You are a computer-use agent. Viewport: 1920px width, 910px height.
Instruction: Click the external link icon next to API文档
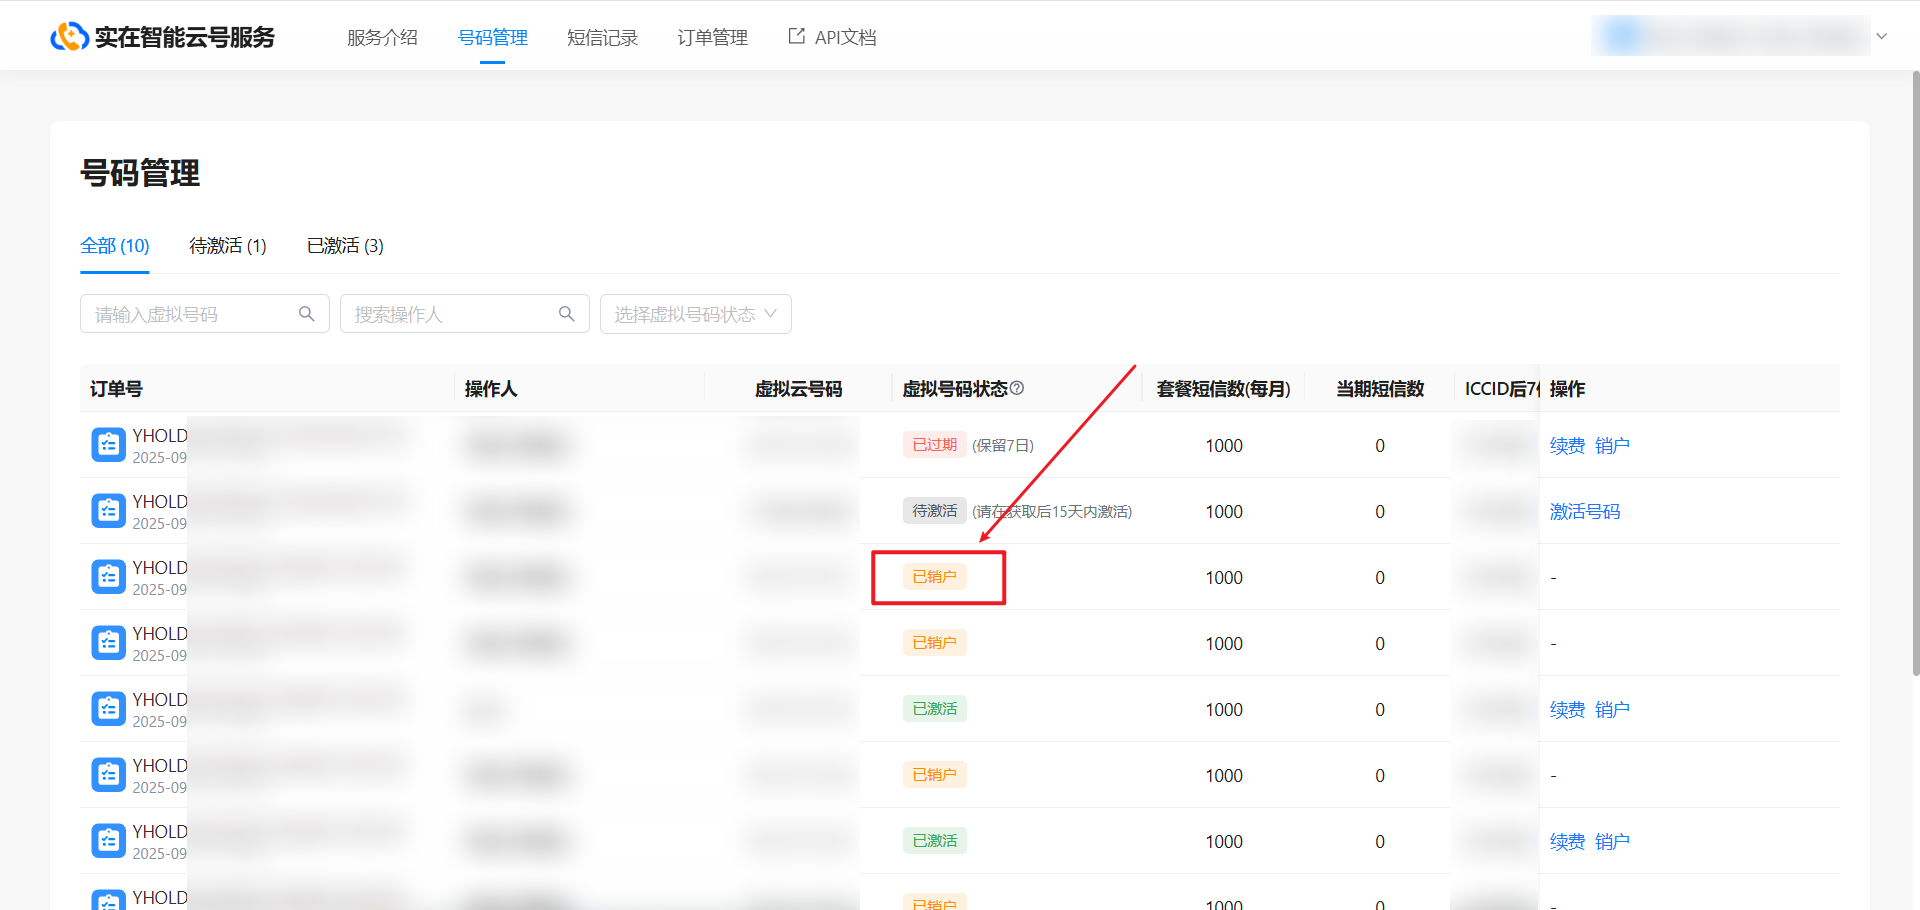pyautogui.click(x=797, y=36)
